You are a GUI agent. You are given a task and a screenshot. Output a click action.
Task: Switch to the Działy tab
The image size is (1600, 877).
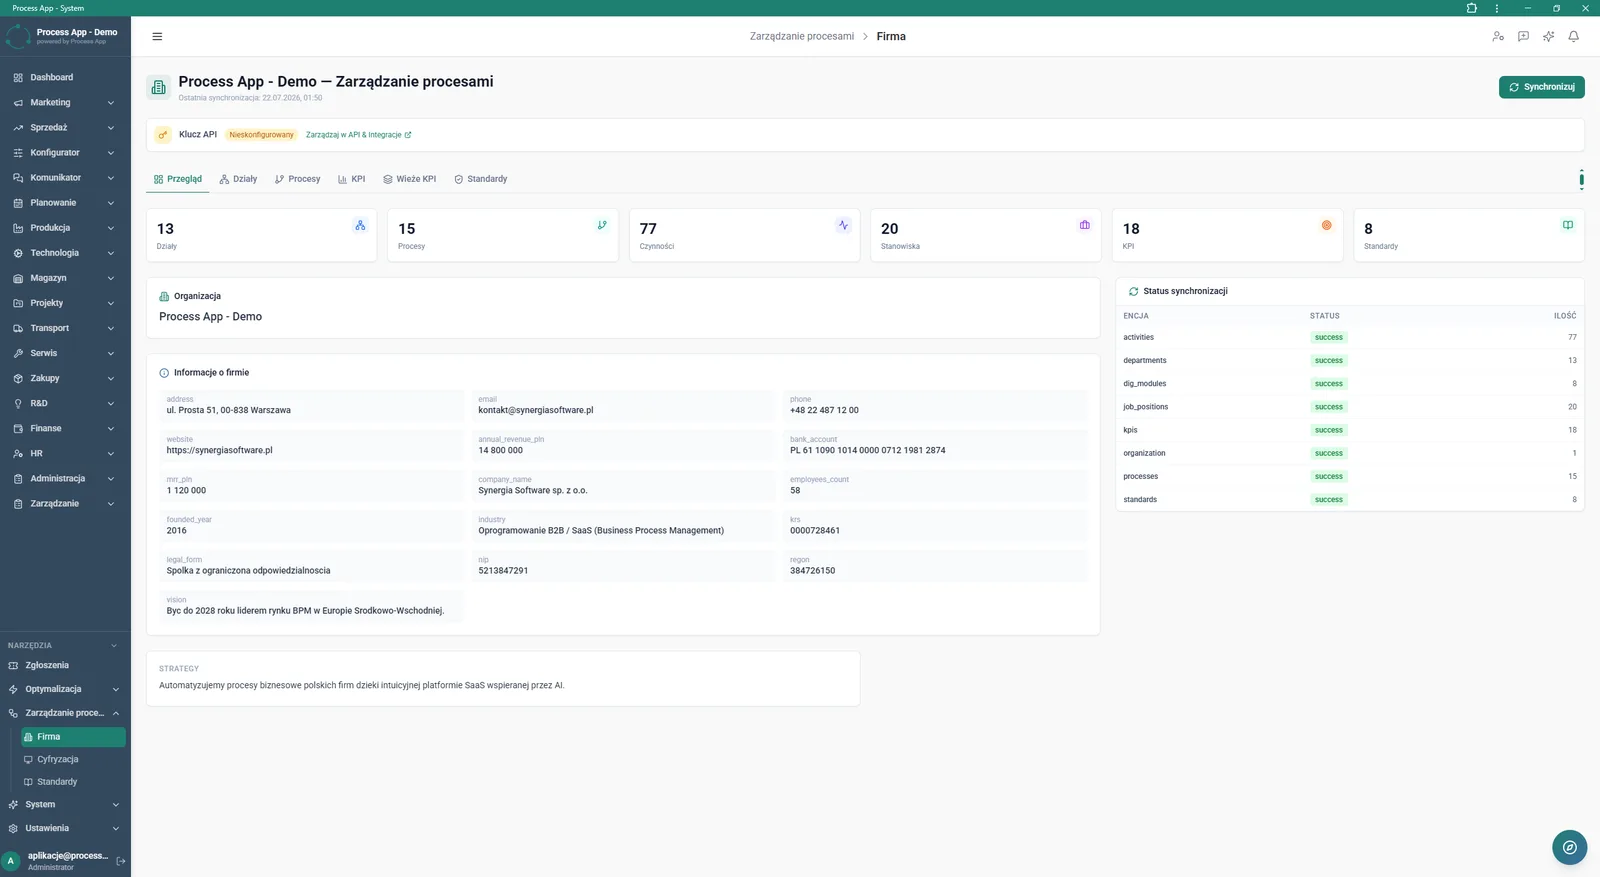coord(238,179)
